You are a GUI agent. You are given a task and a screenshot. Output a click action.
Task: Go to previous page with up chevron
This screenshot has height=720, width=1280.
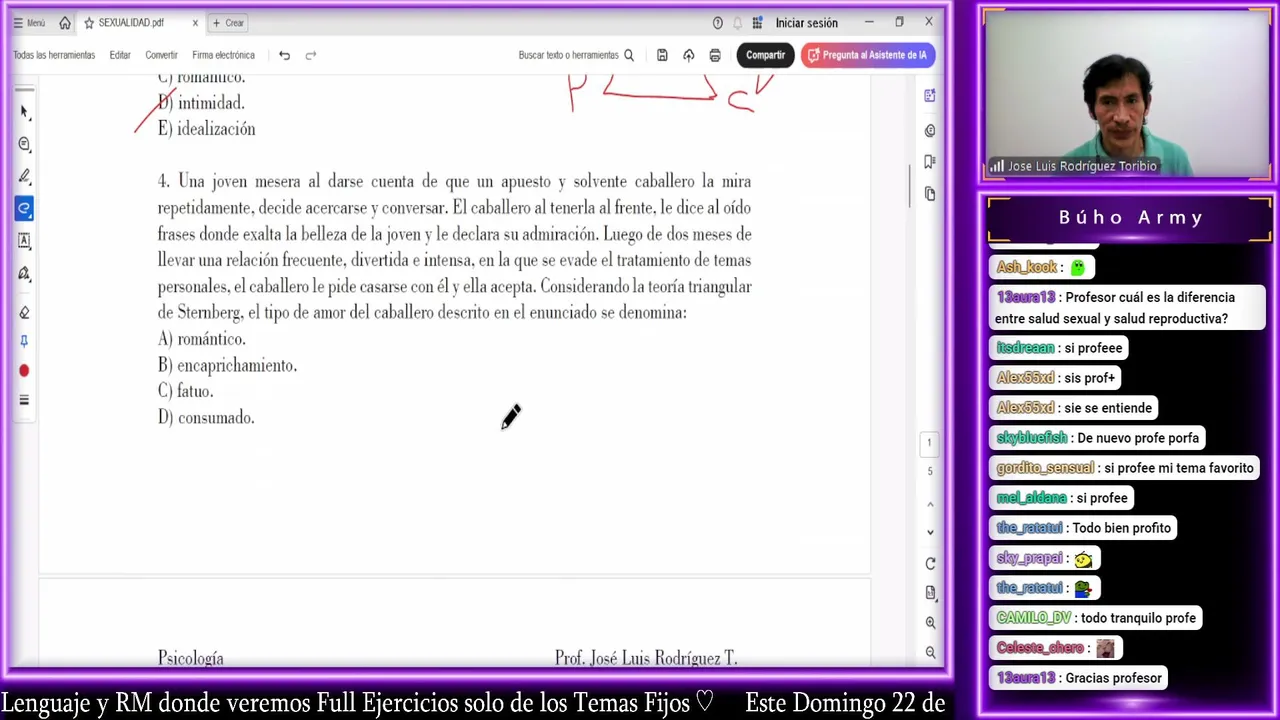click(x=930, y=505)
